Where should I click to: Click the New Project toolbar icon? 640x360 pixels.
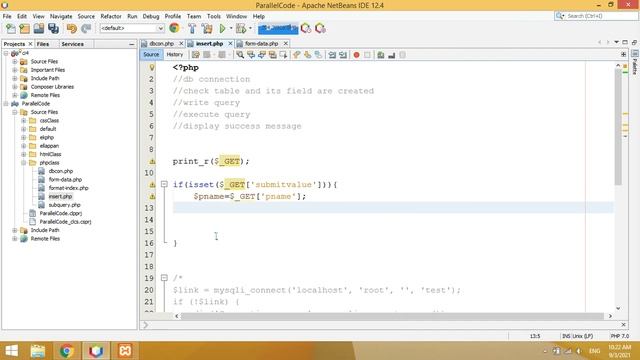point(24,28)
